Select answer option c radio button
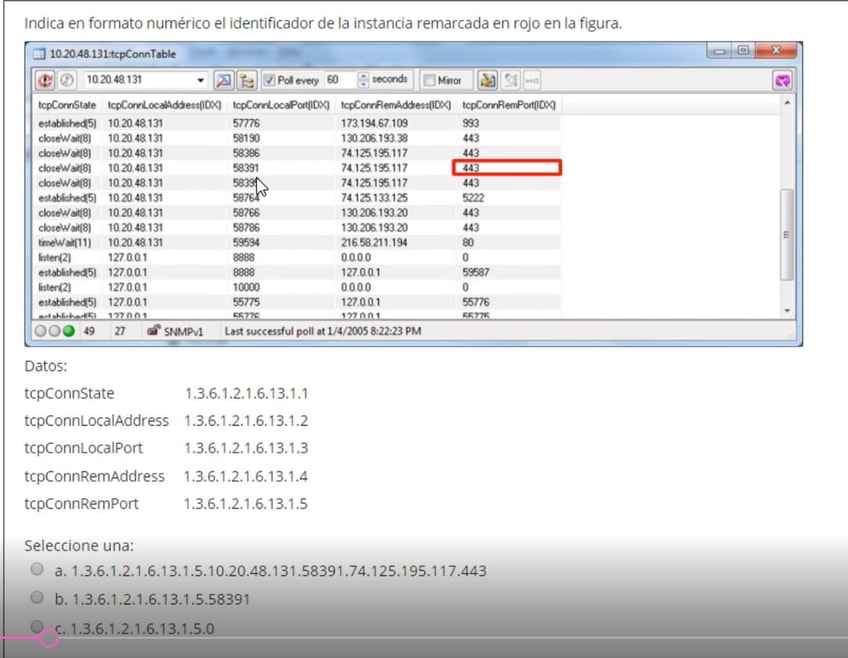Viewport: 848px width, 658px height. pyautogui.click(x=37, y=626)
